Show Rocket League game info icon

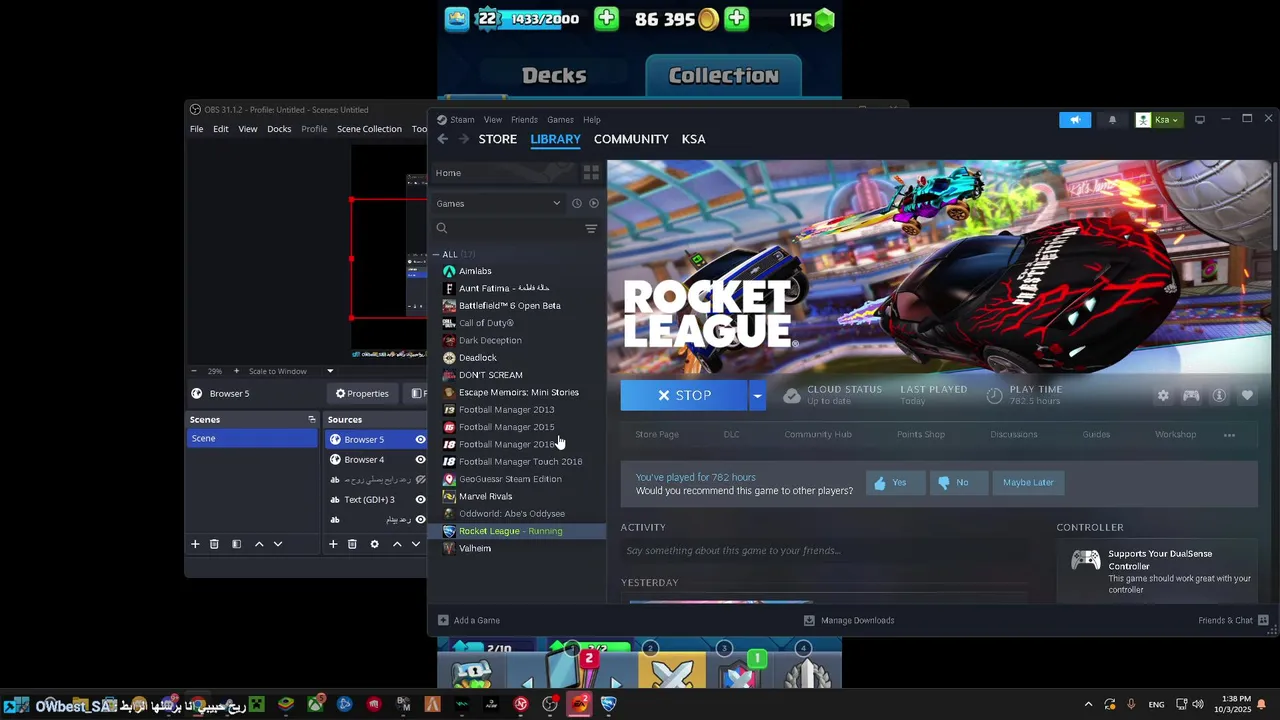point(1219,396)
